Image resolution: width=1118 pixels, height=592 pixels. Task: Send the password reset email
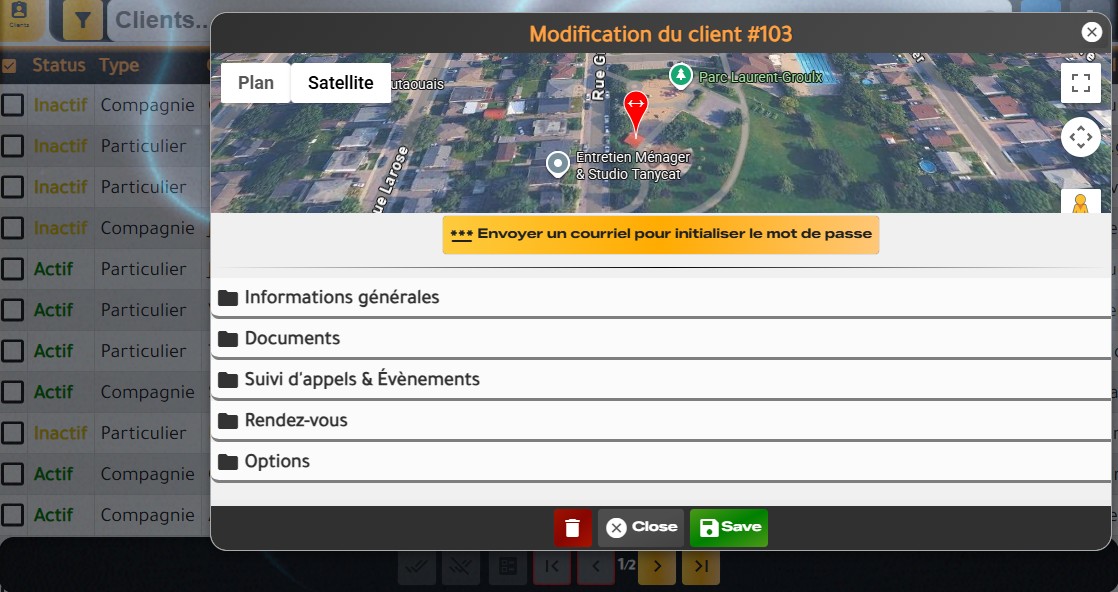tap(660, 235)
